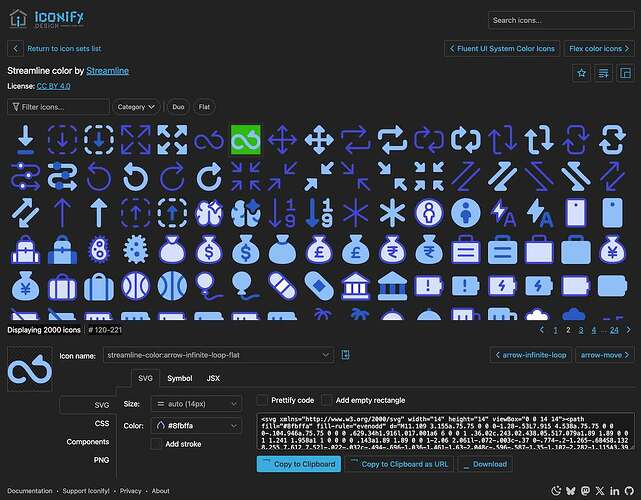The width and height of the screenshot is (641, 500).
Task: Click the SVG code text area
Action: (x=446, y=431)
